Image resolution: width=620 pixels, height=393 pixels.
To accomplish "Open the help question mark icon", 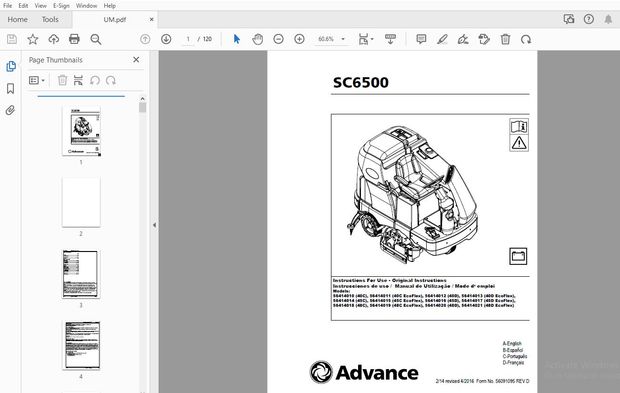I will point(589,19).
